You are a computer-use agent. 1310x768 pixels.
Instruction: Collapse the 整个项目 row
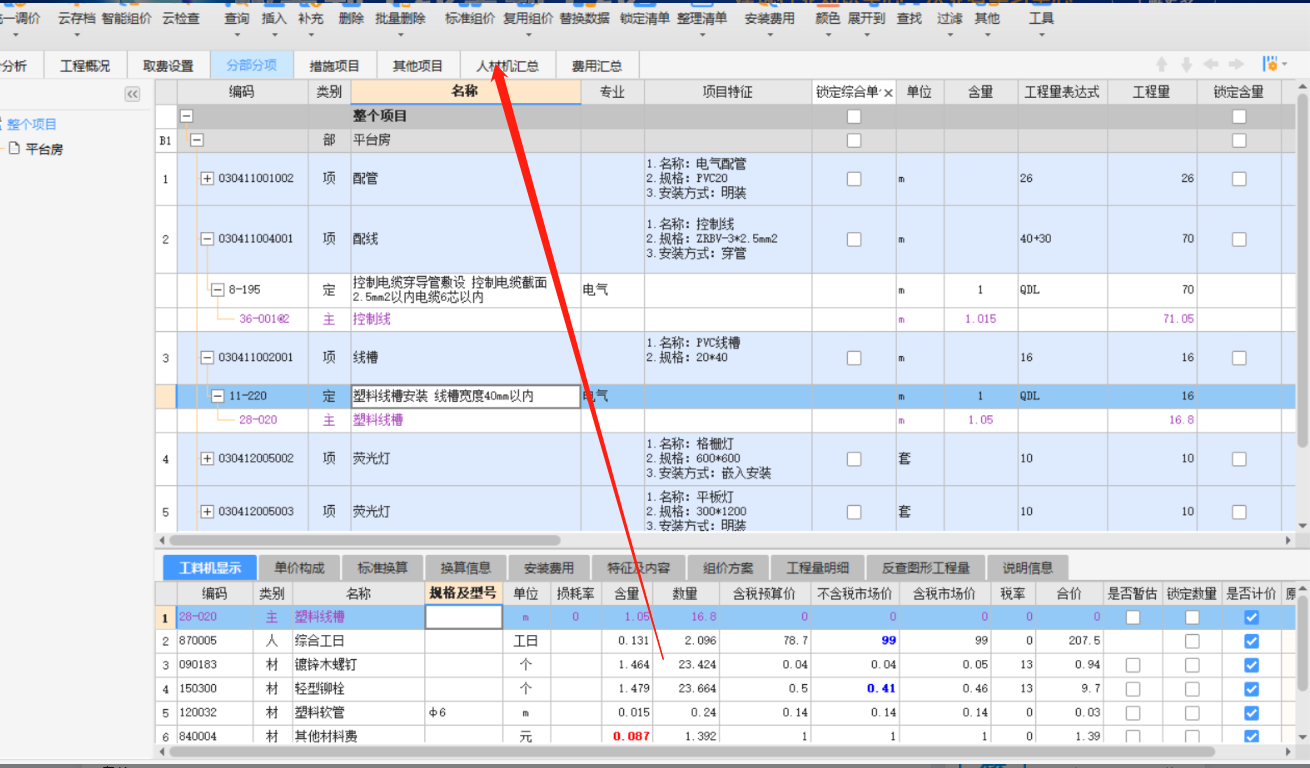[x=186, y=117]
